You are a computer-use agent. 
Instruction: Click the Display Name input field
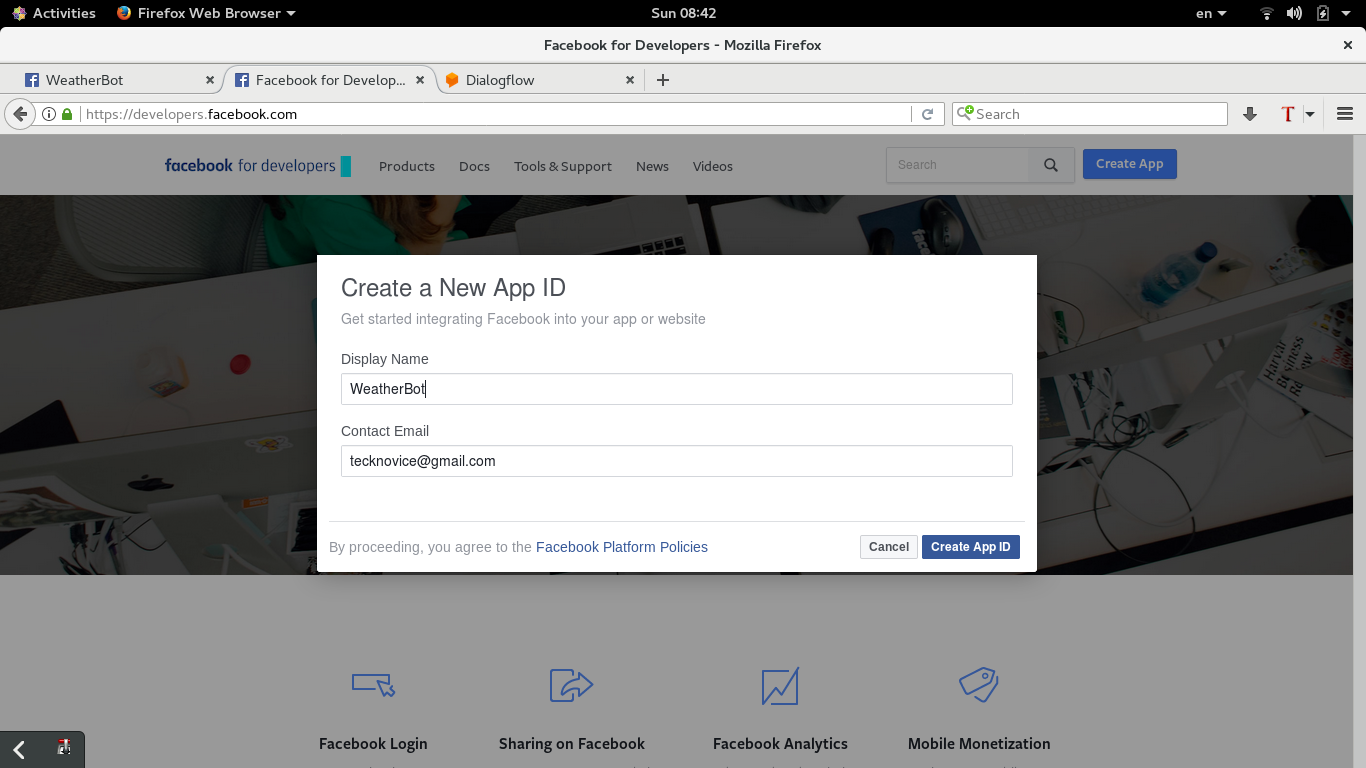[x=677, y=389]
